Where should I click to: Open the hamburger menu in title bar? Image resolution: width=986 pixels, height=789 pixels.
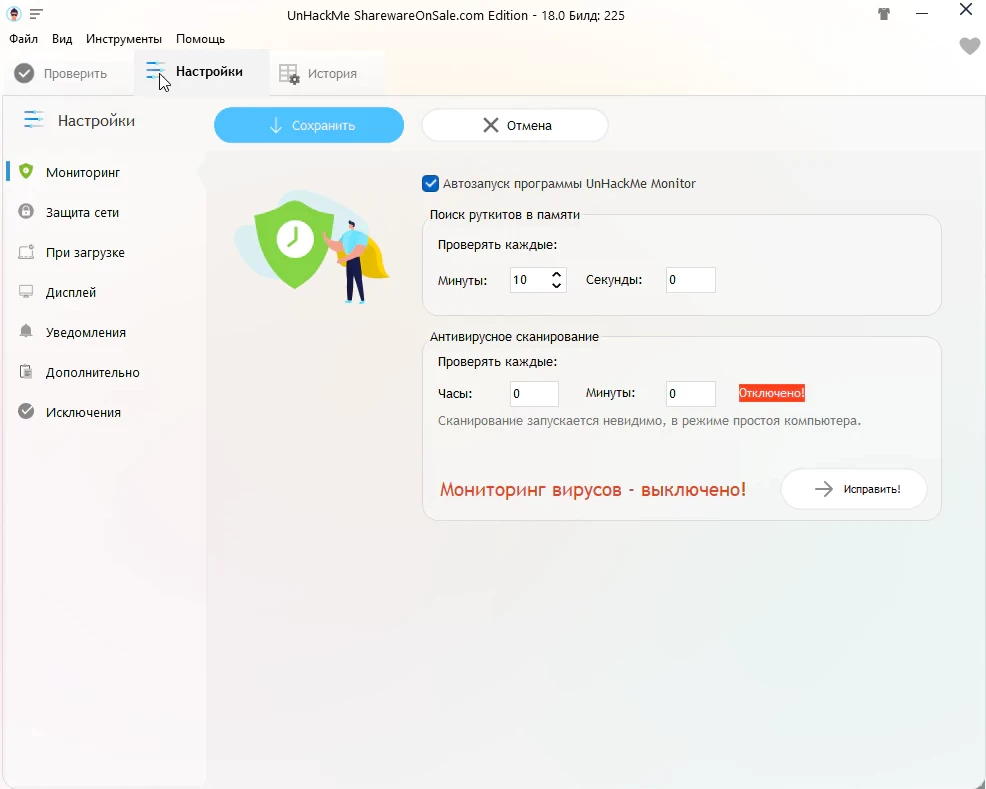(x=36, y=14)
